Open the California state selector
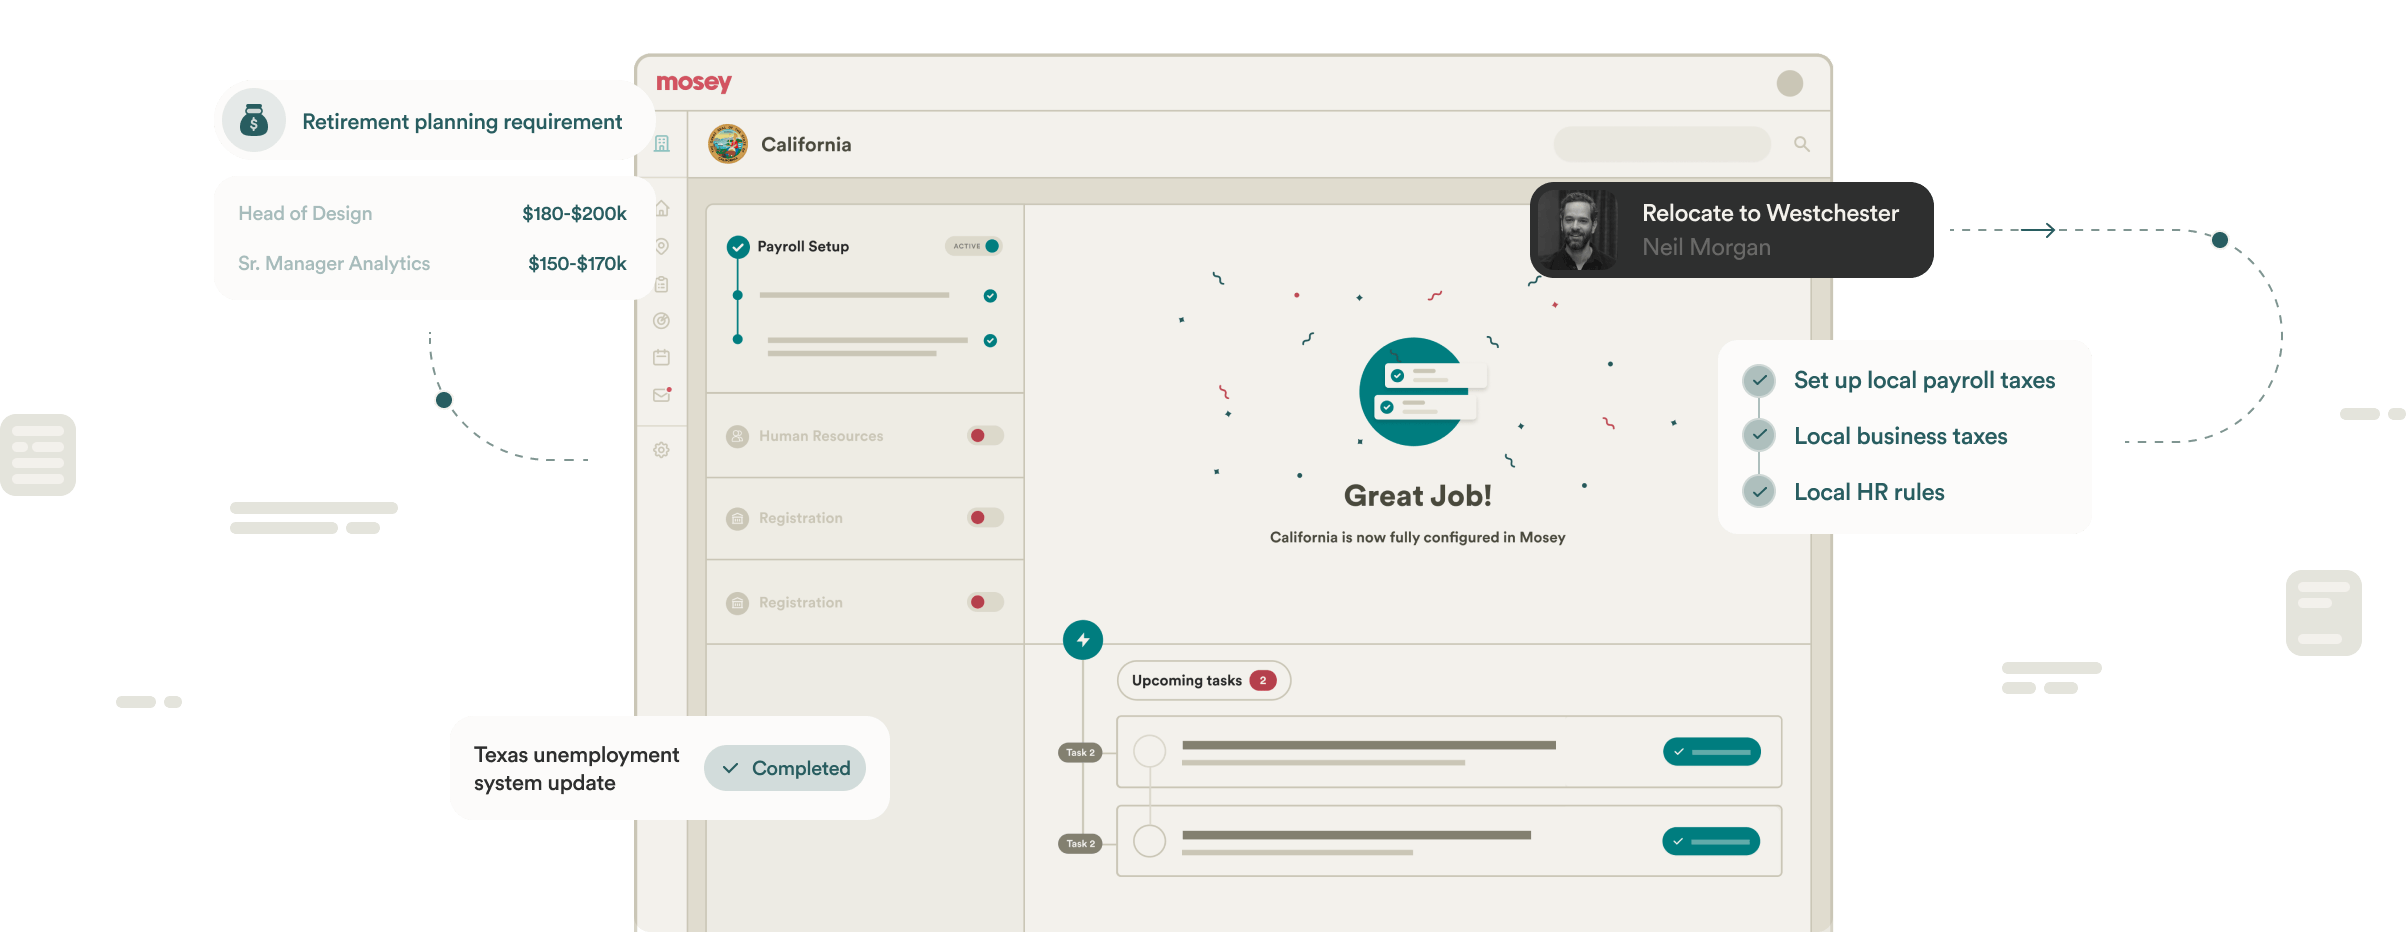This screenshot has width=2406, height=932. (781, 144)
